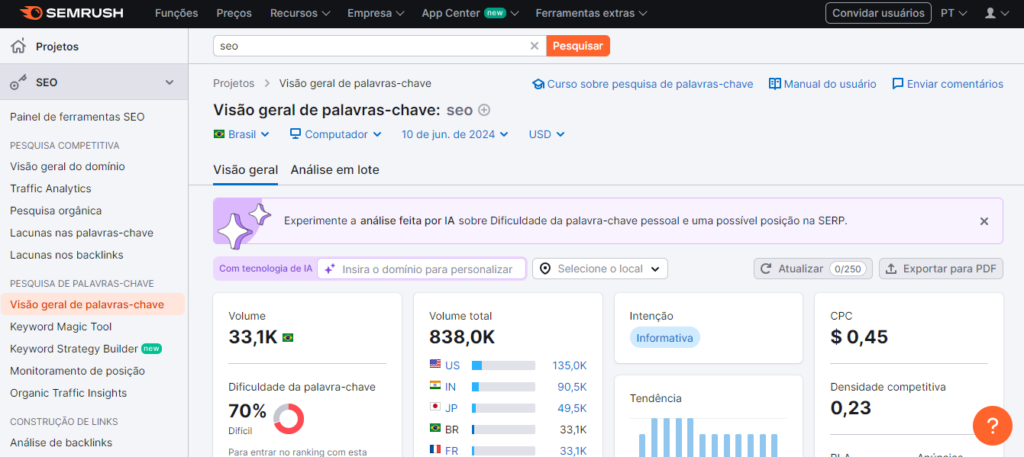Click the IN volume bar
The image size is (1024, 457).
click(504, 386)
